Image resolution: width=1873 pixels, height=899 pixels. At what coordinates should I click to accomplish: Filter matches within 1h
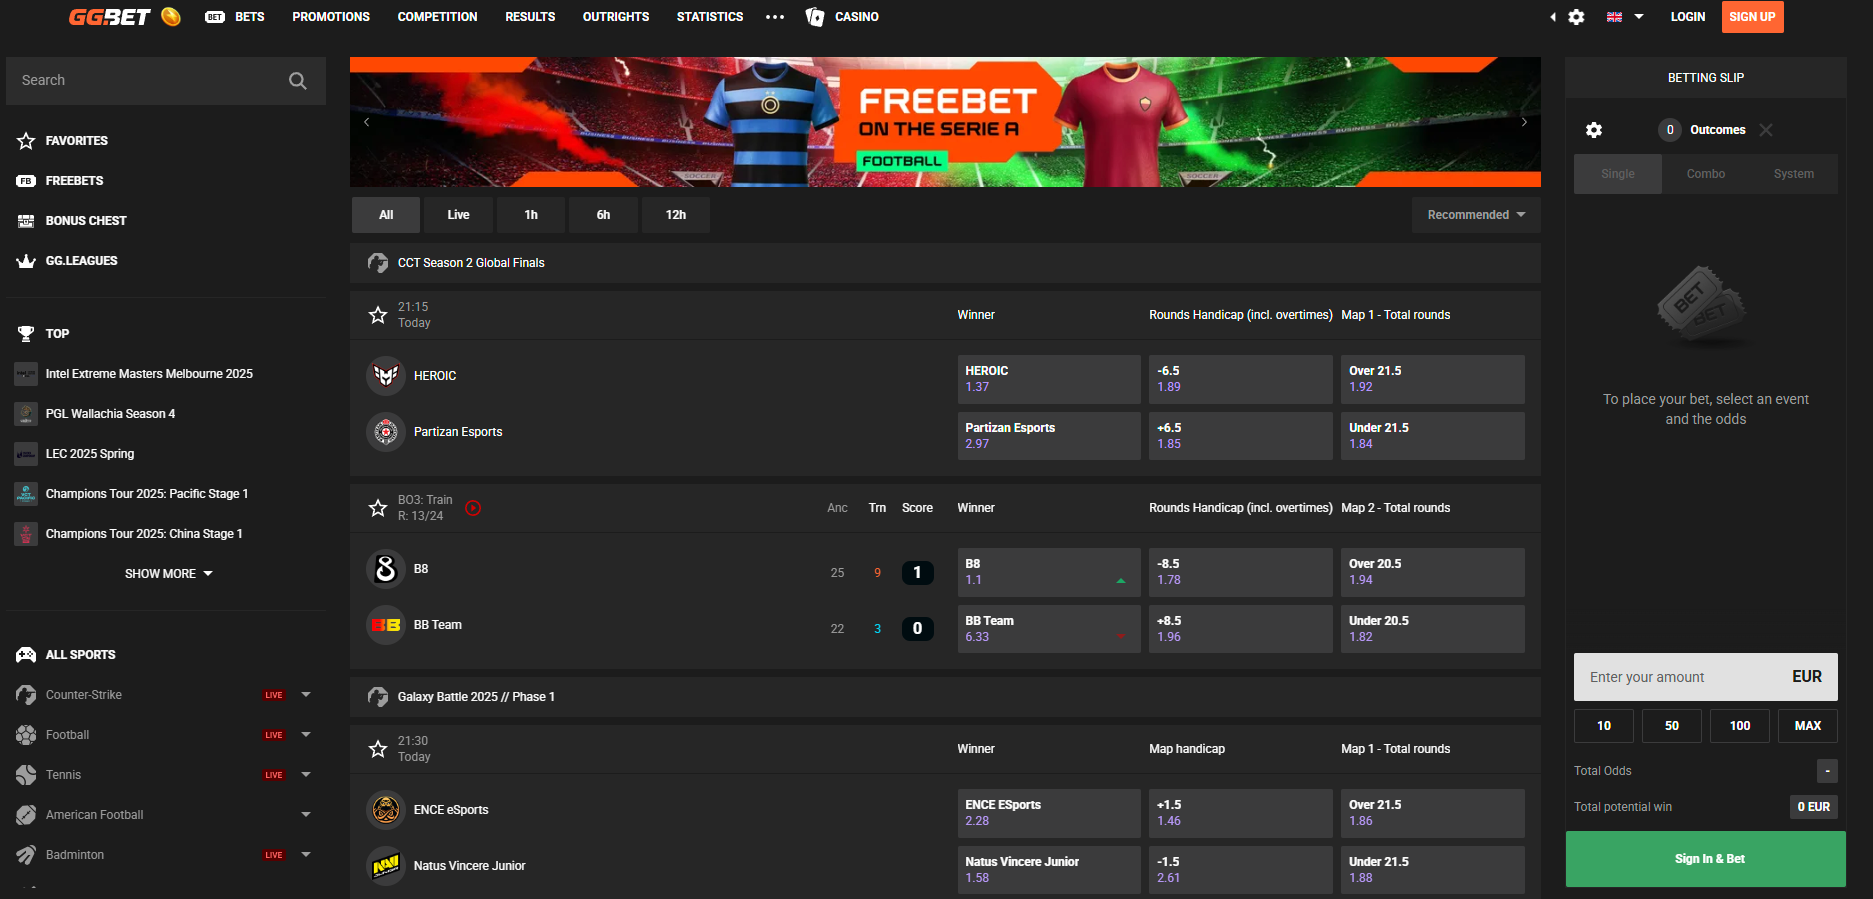click(x=531, y=215)
